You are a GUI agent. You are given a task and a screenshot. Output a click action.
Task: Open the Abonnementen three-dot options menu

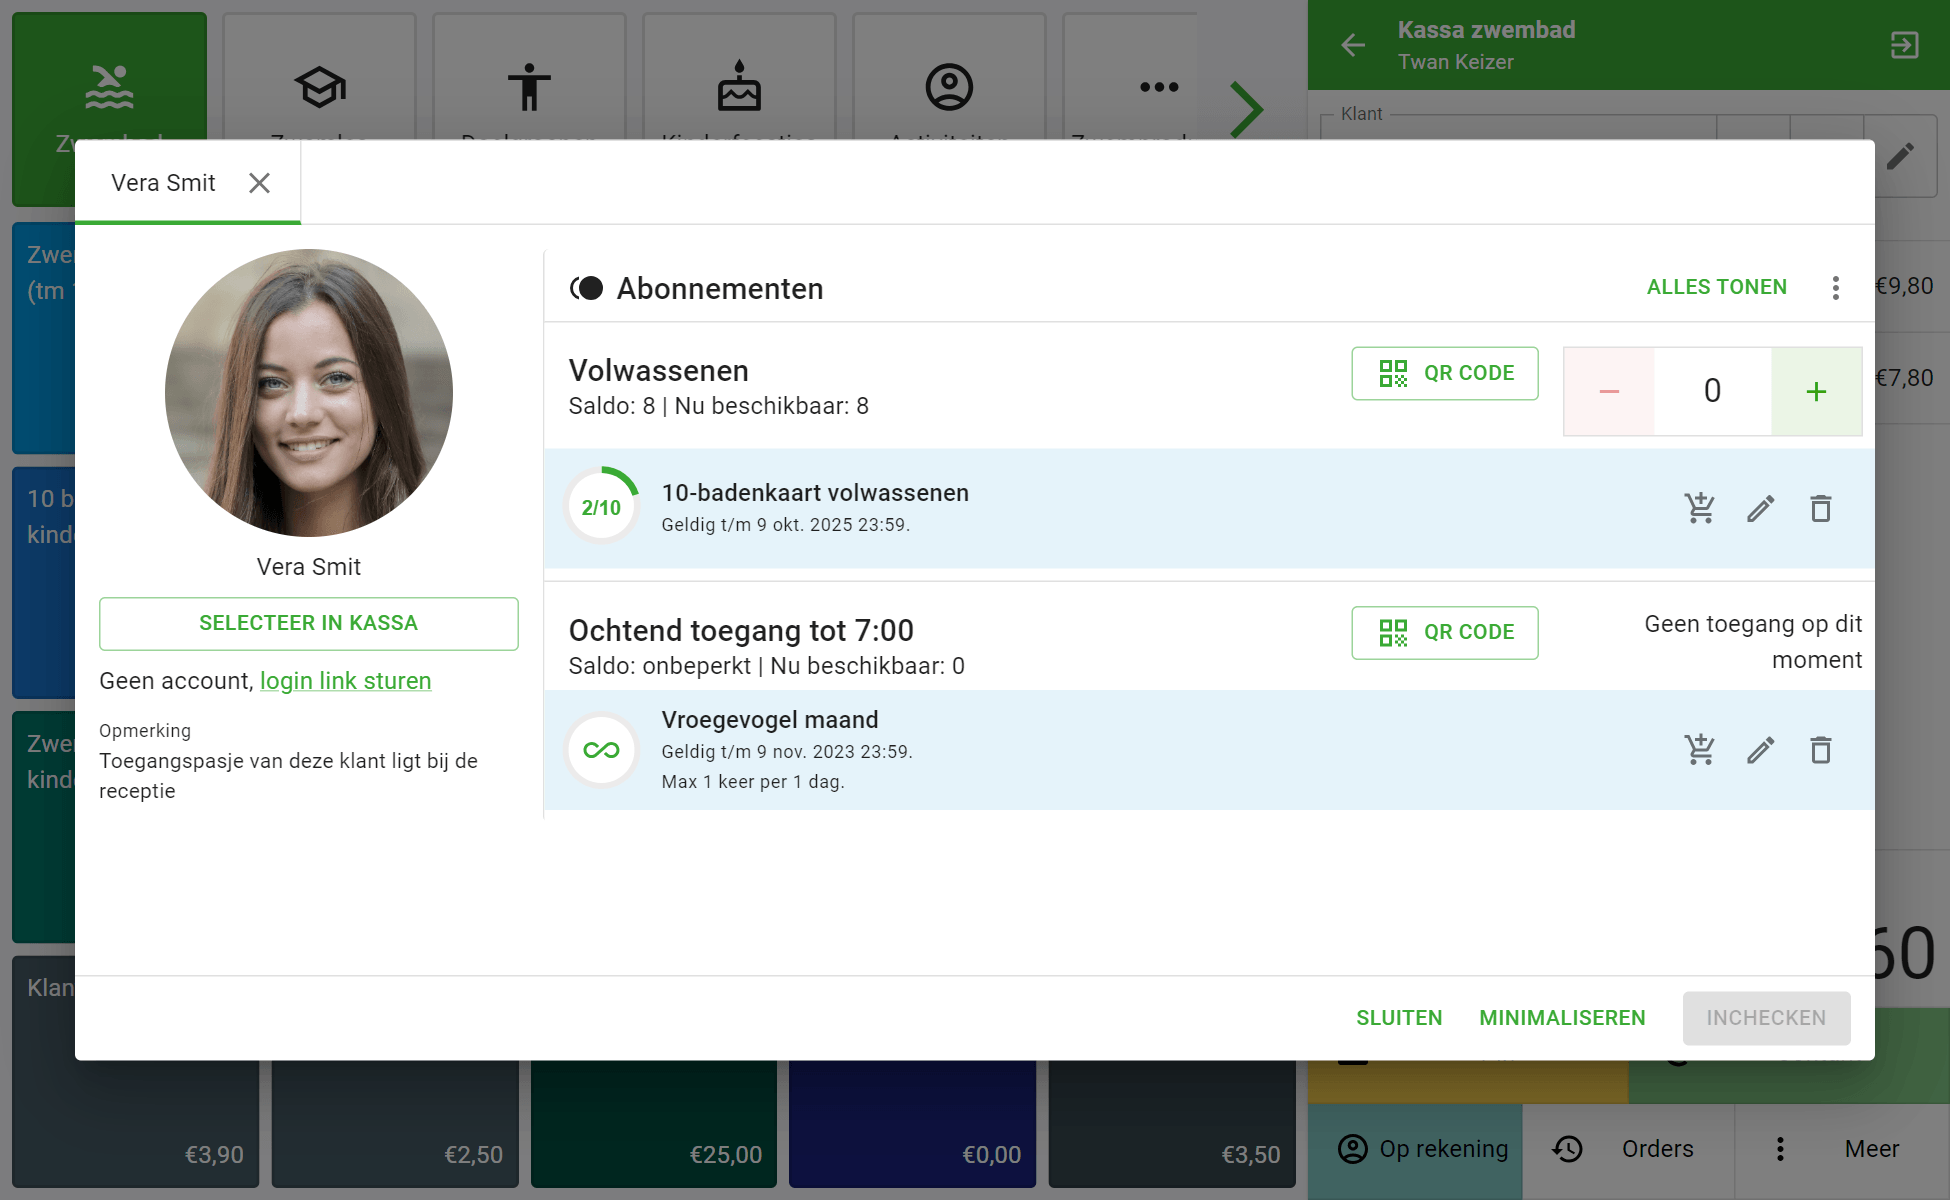coord(1835,288)
